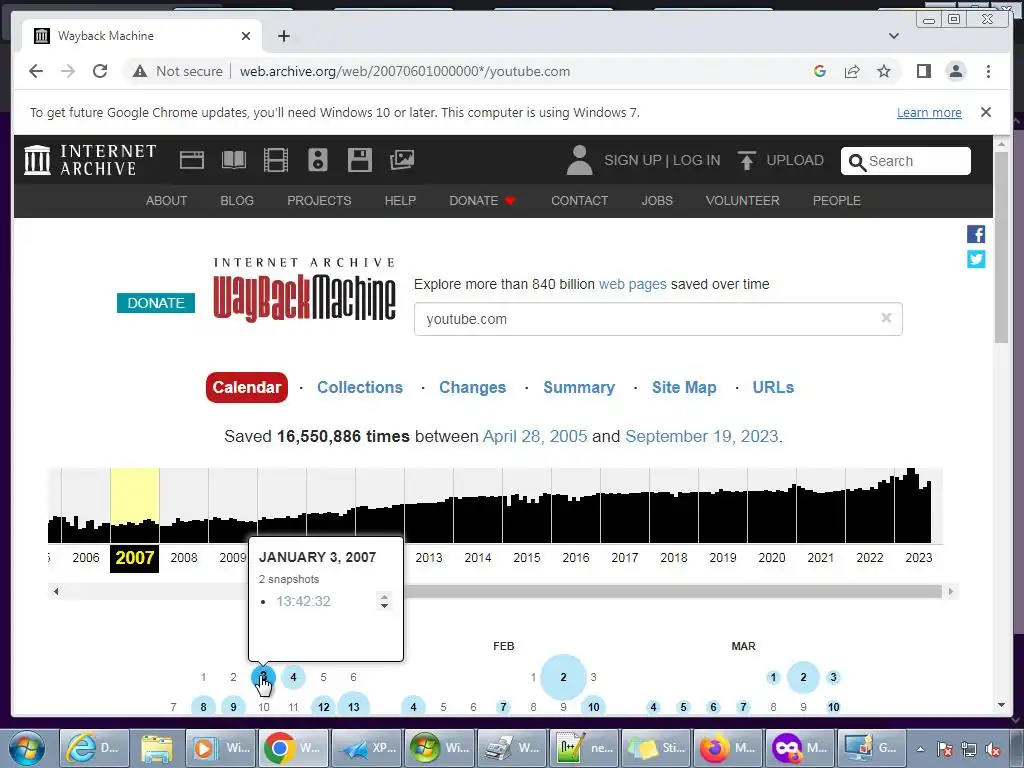Open the Internet Archive video film icon

tap(276, 160)
